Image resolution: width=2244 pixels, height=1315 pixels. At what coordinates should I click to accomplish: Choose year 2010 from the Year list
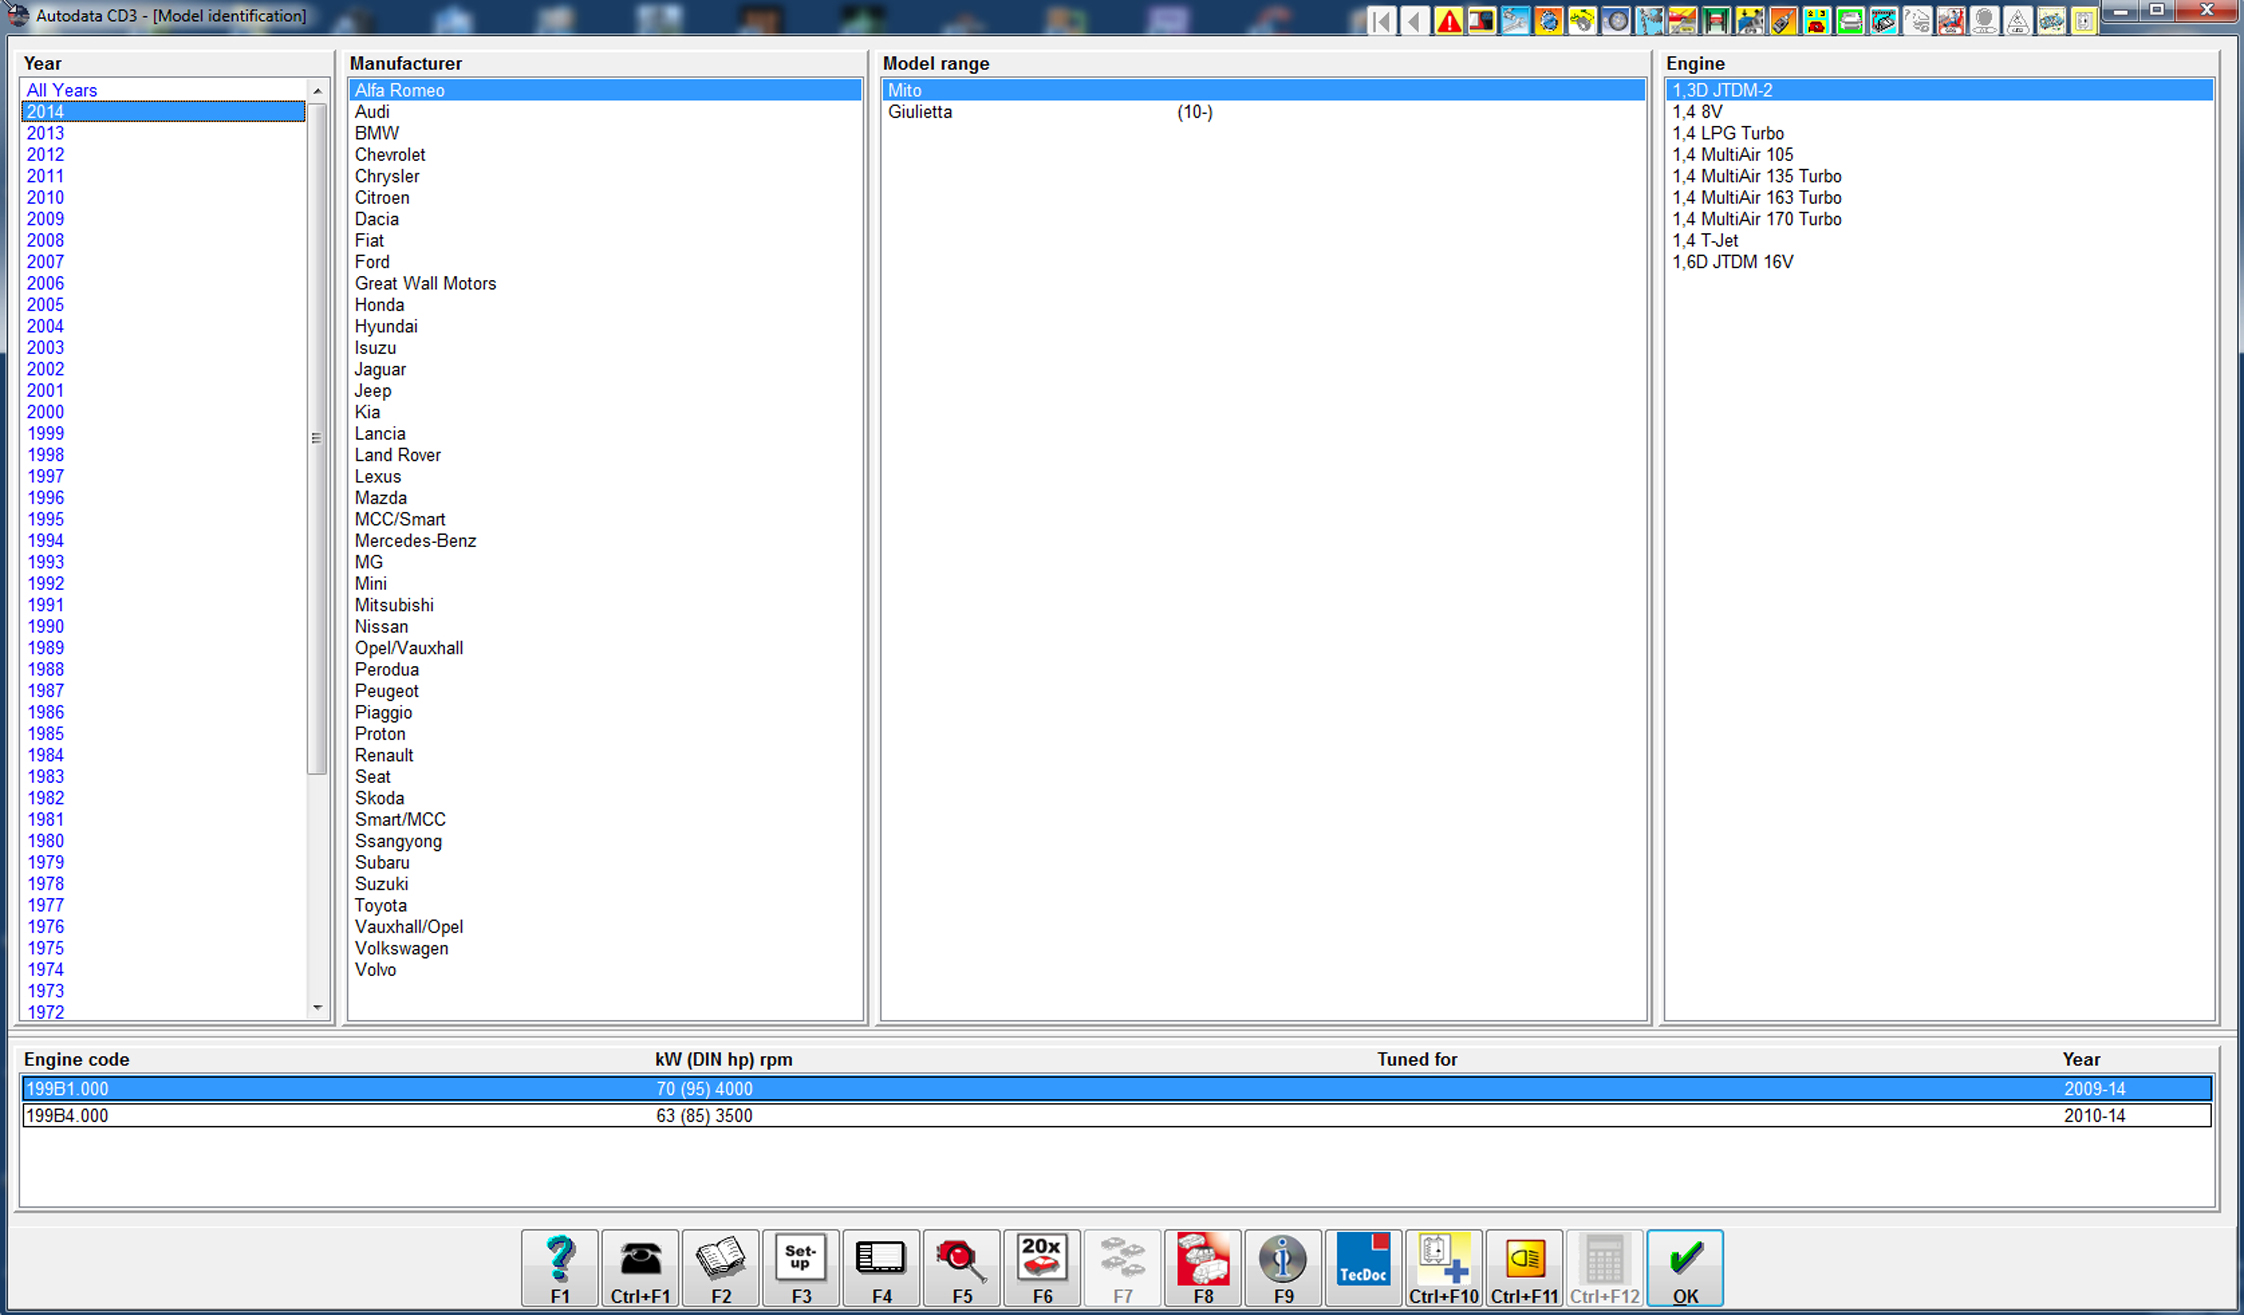click(45, 198)
